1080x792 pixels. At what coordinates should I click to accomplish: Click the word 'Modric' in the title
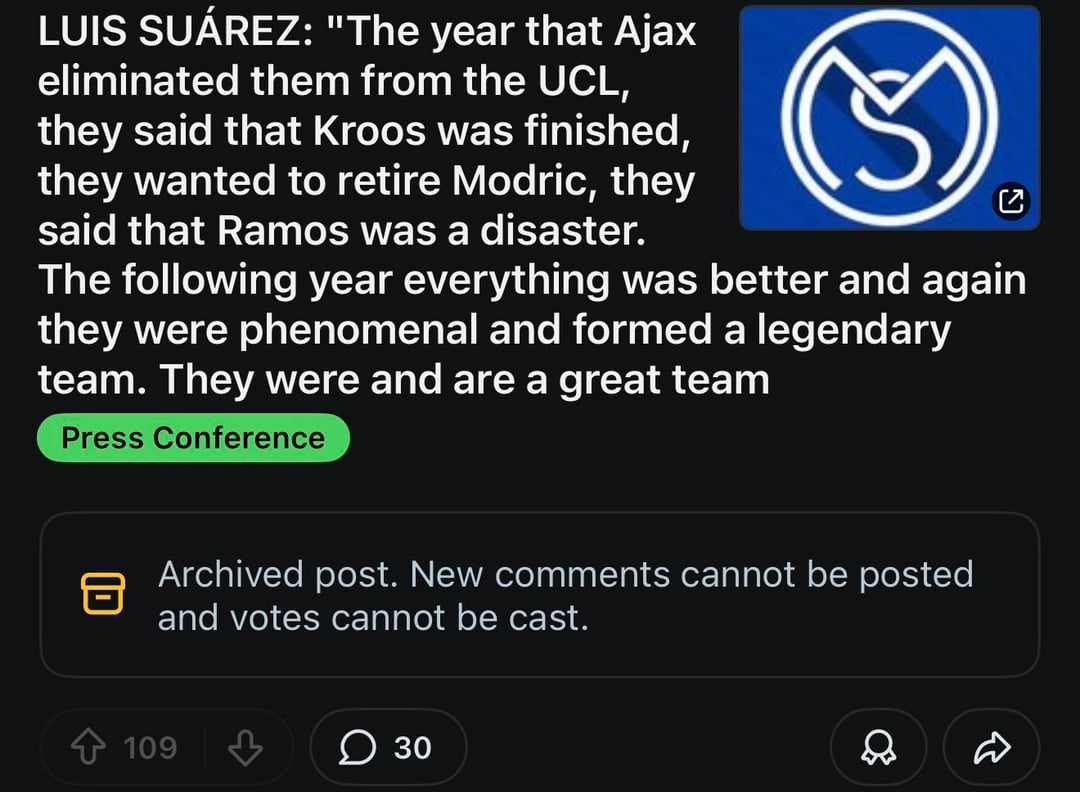pyautogui.click(x=524, y=181)
